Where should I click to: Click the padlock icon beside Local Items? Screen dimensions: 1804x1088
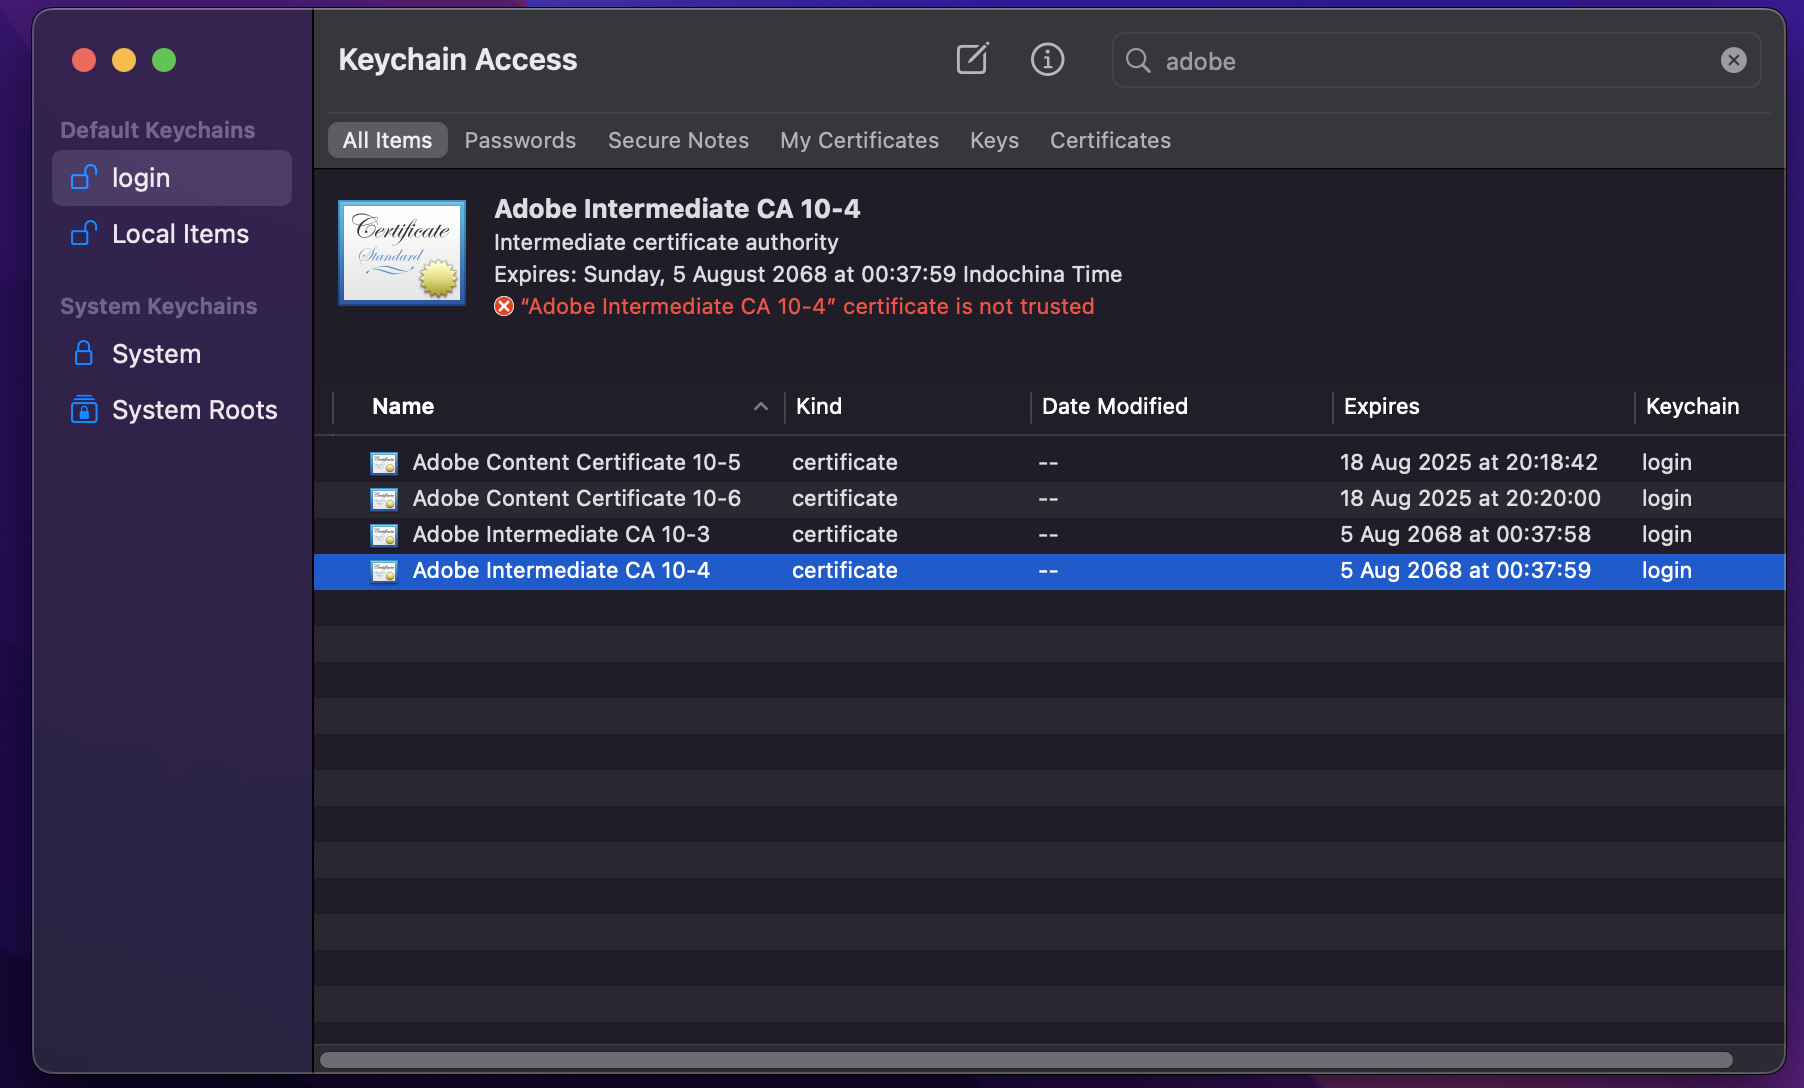[84, 234]
